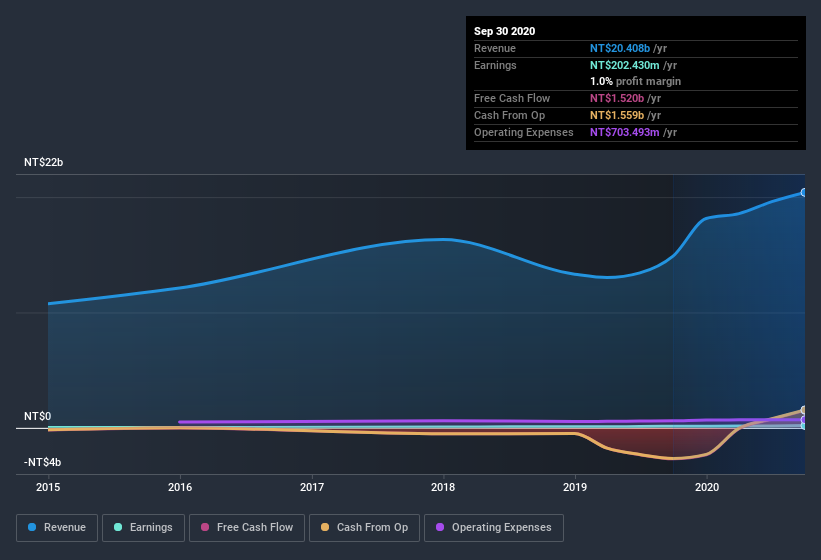Click the NT$0 y-axis label
Image resolution: width=821 pixels, height=560 pixels.
[38, 416]
